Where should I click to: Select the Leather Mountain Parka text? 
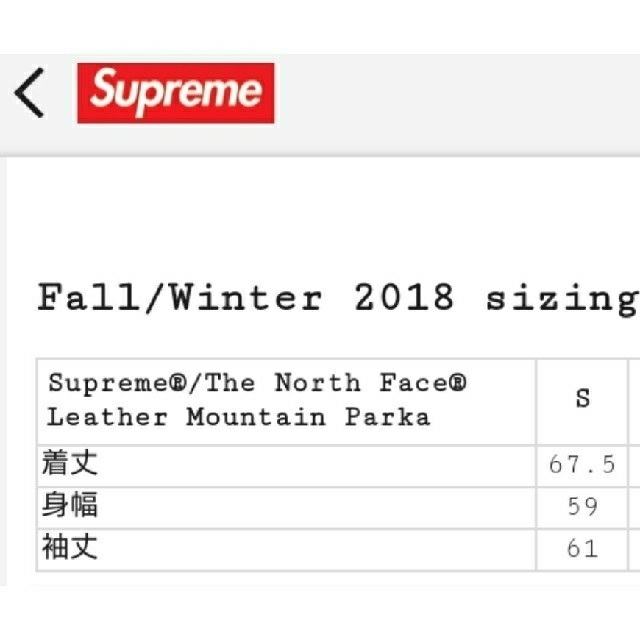click(x=239, y=418)
